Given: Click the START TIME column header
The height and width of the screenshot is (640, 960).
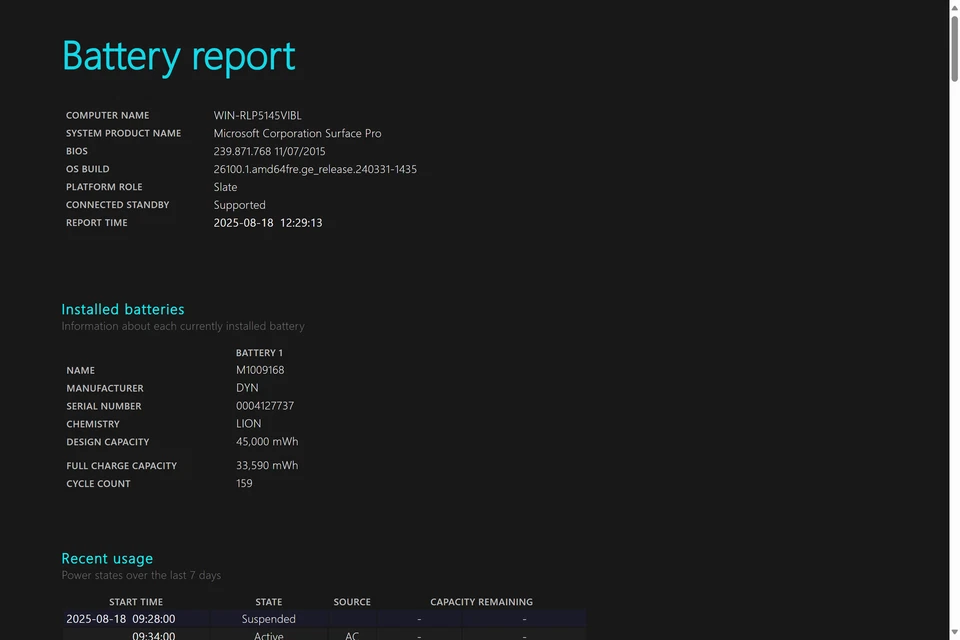Looking at the screenshot, I should (136, 602).
